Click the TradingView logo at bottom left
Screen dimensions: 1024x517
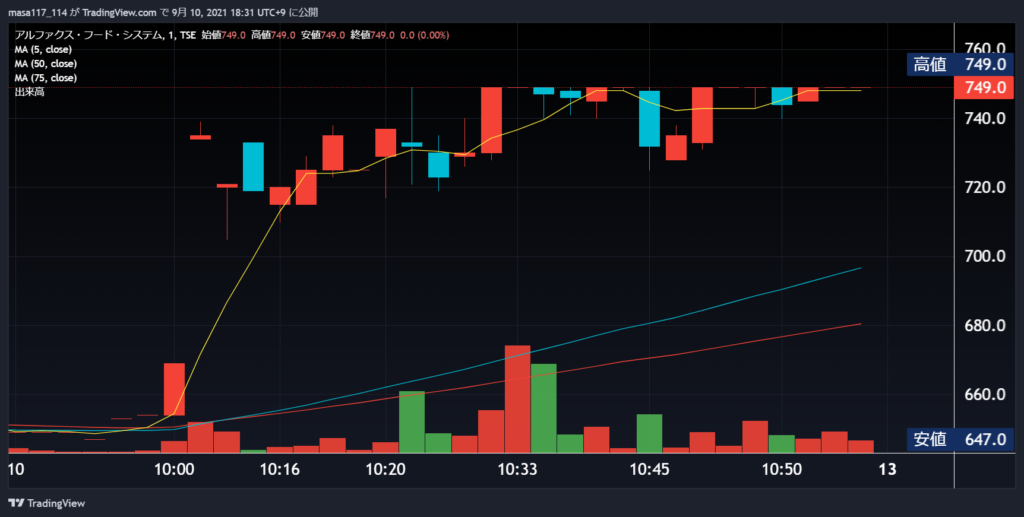point(46,503)
